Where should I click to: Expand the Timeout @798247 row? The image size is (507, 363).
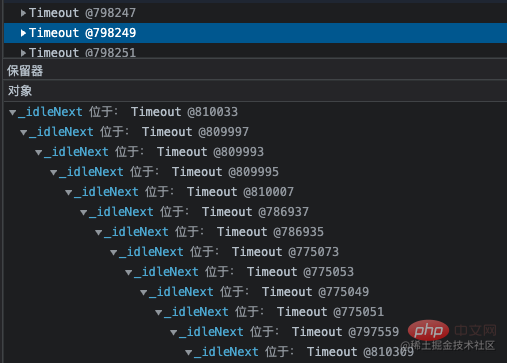click(x=23, y=13)
